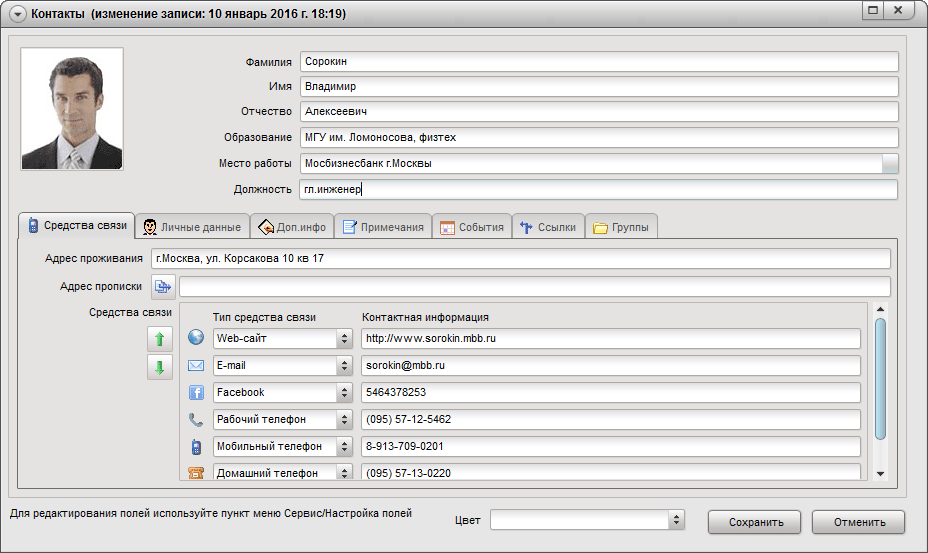Click the mobile phone icon for Мобильный телефон

(x=196, y=447)
